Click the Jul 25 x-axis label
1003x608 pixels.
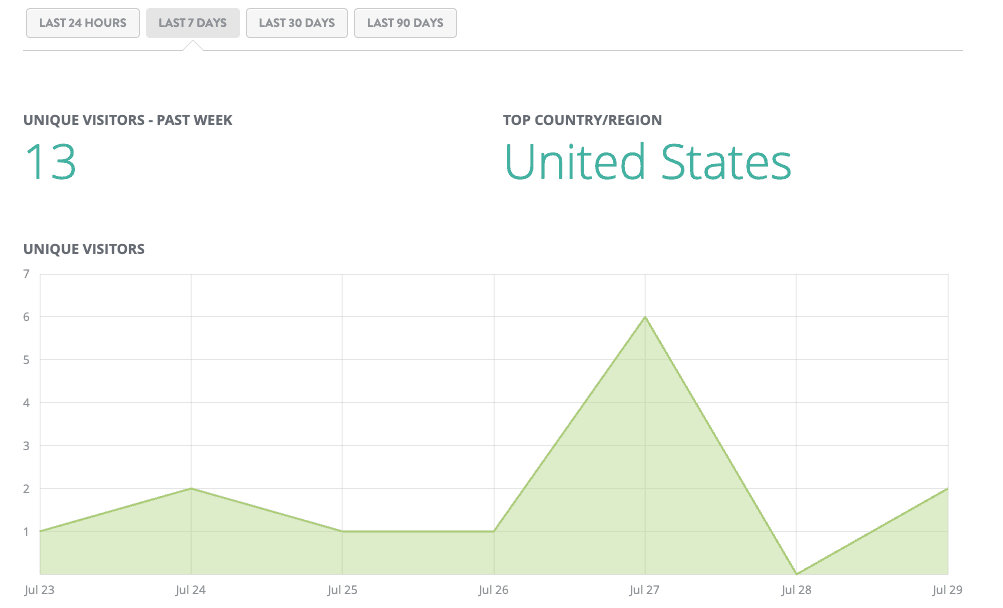click(x=343, y=591)
